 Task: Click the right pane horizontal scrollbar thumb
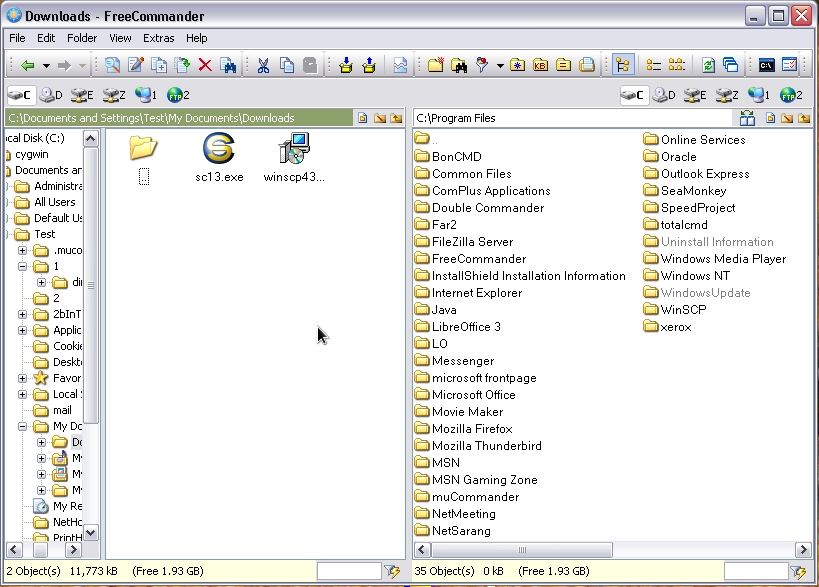tap(522, 550)
